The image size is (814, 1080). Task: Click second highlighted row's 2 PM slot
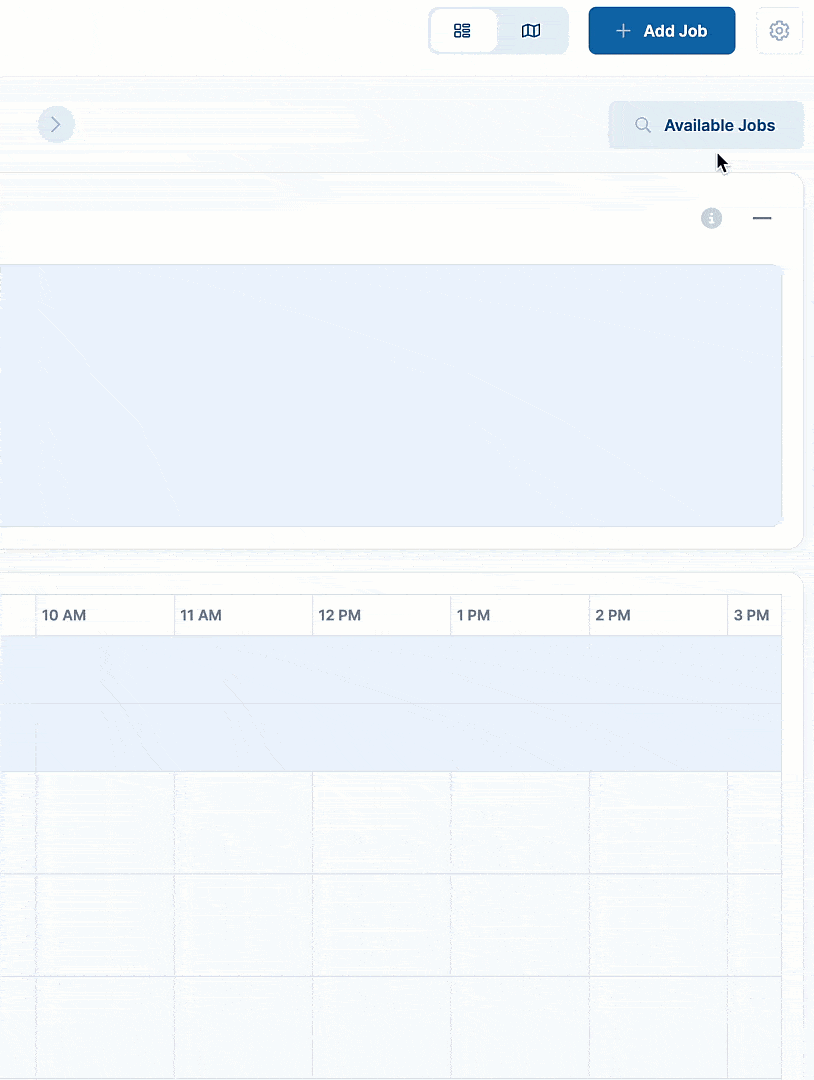tap(657, 738)
